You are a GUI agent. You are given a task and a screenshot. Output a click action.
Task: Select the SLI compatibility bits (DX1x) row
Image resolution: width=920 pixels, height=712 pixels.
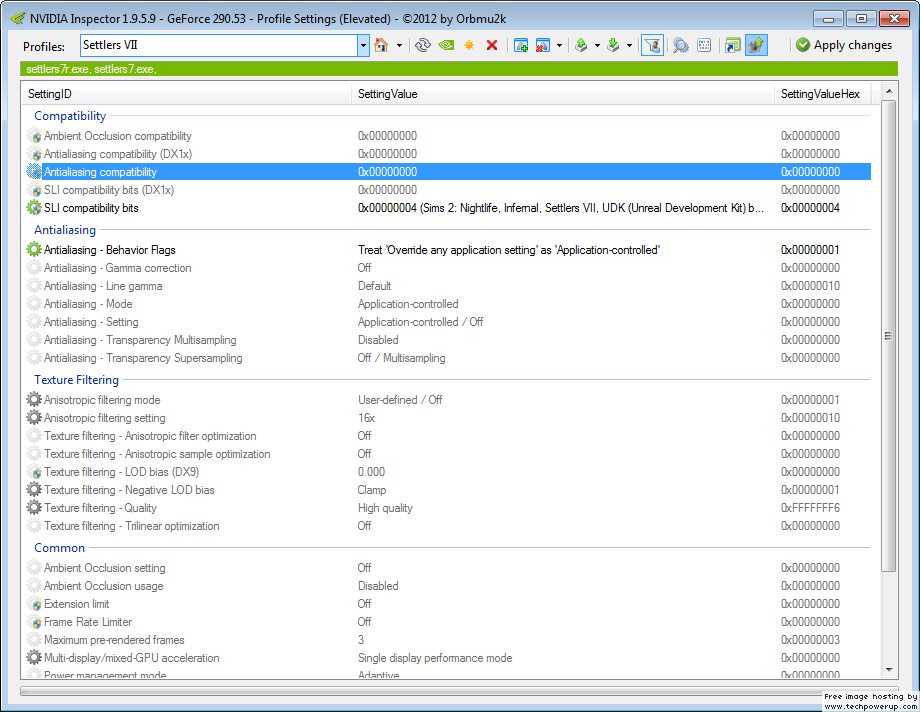[447, 190]
